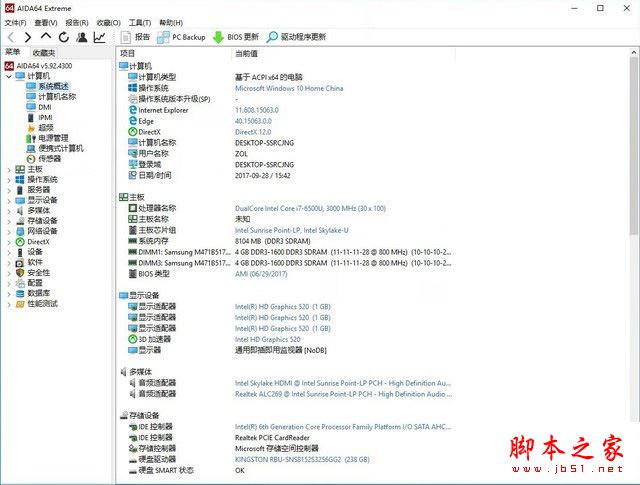The height and width of the screenshot is (485, 640).
Task: Click the 配置 icon in tree
Action: (x=20, y=283)
